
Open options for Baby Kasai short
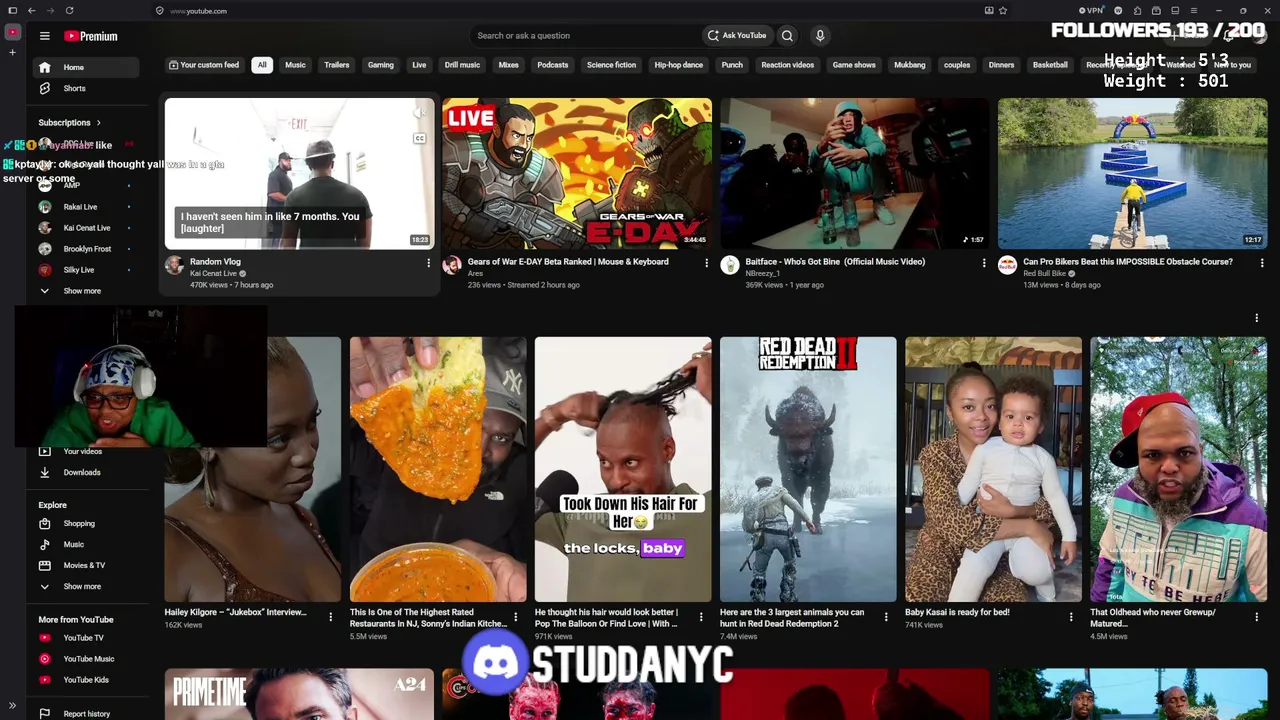[x=1071, y=617]
